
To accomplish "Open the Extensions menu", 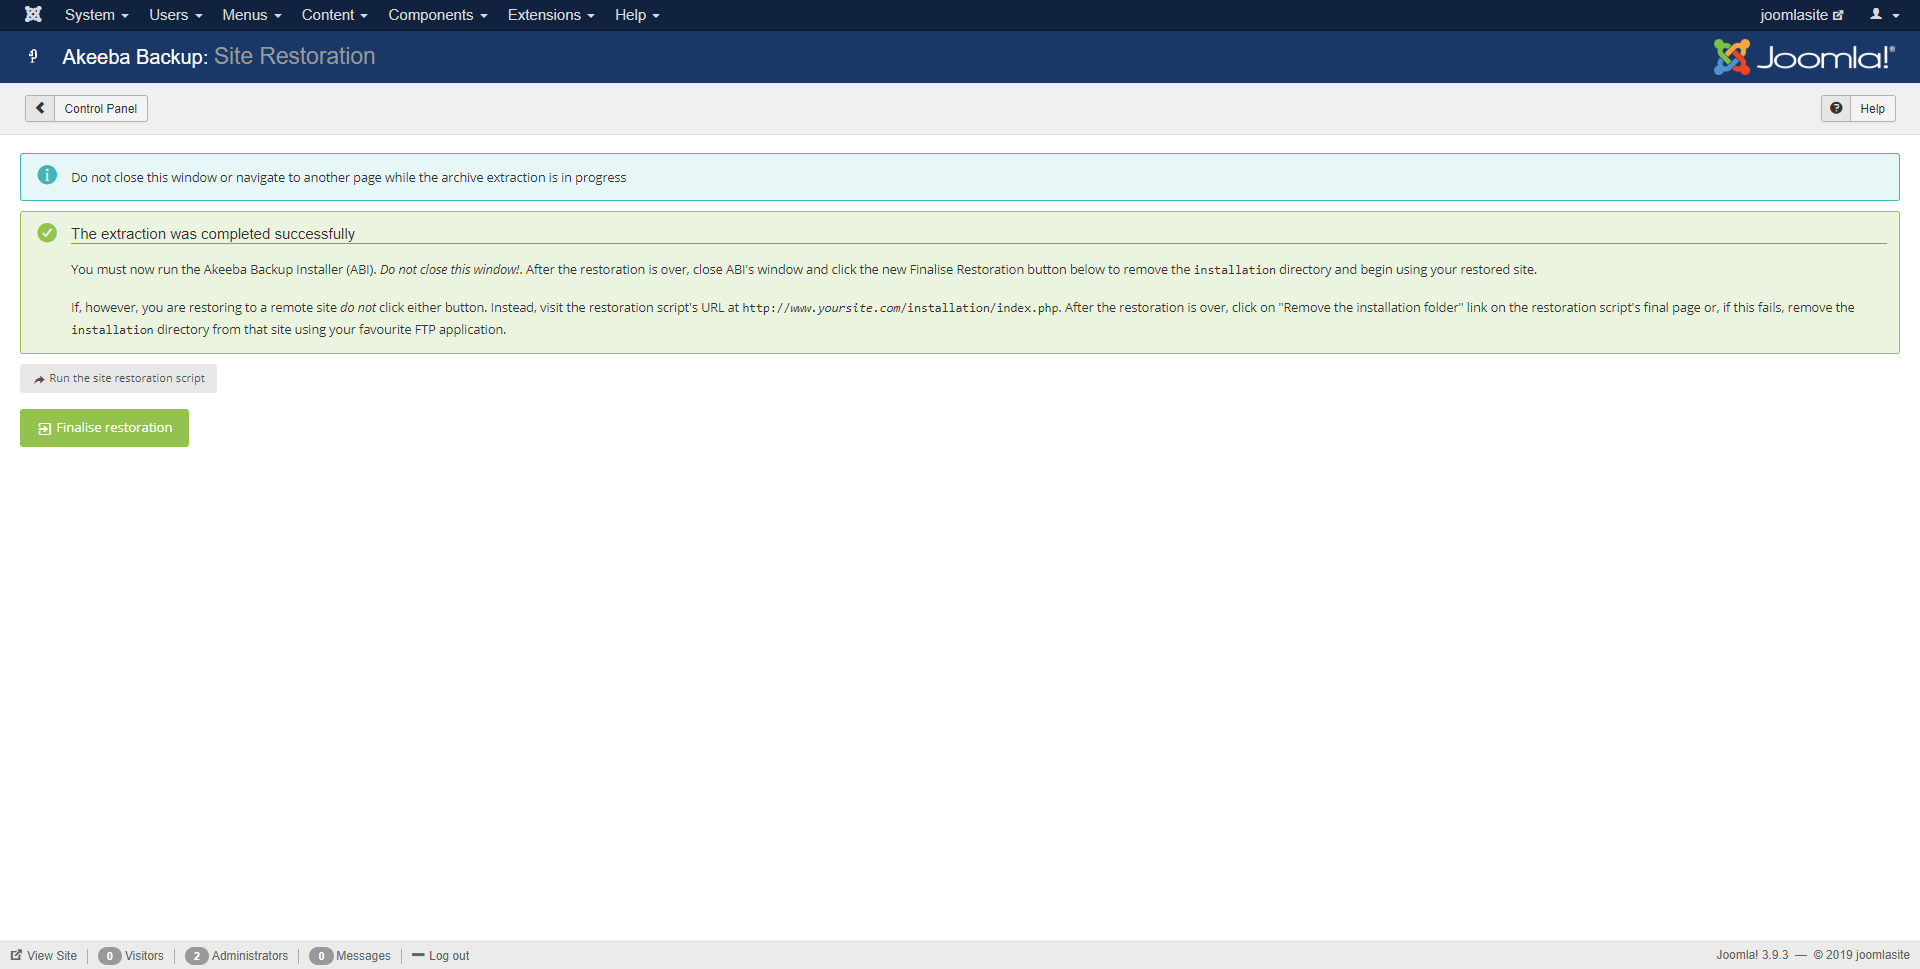I will 550,15.
